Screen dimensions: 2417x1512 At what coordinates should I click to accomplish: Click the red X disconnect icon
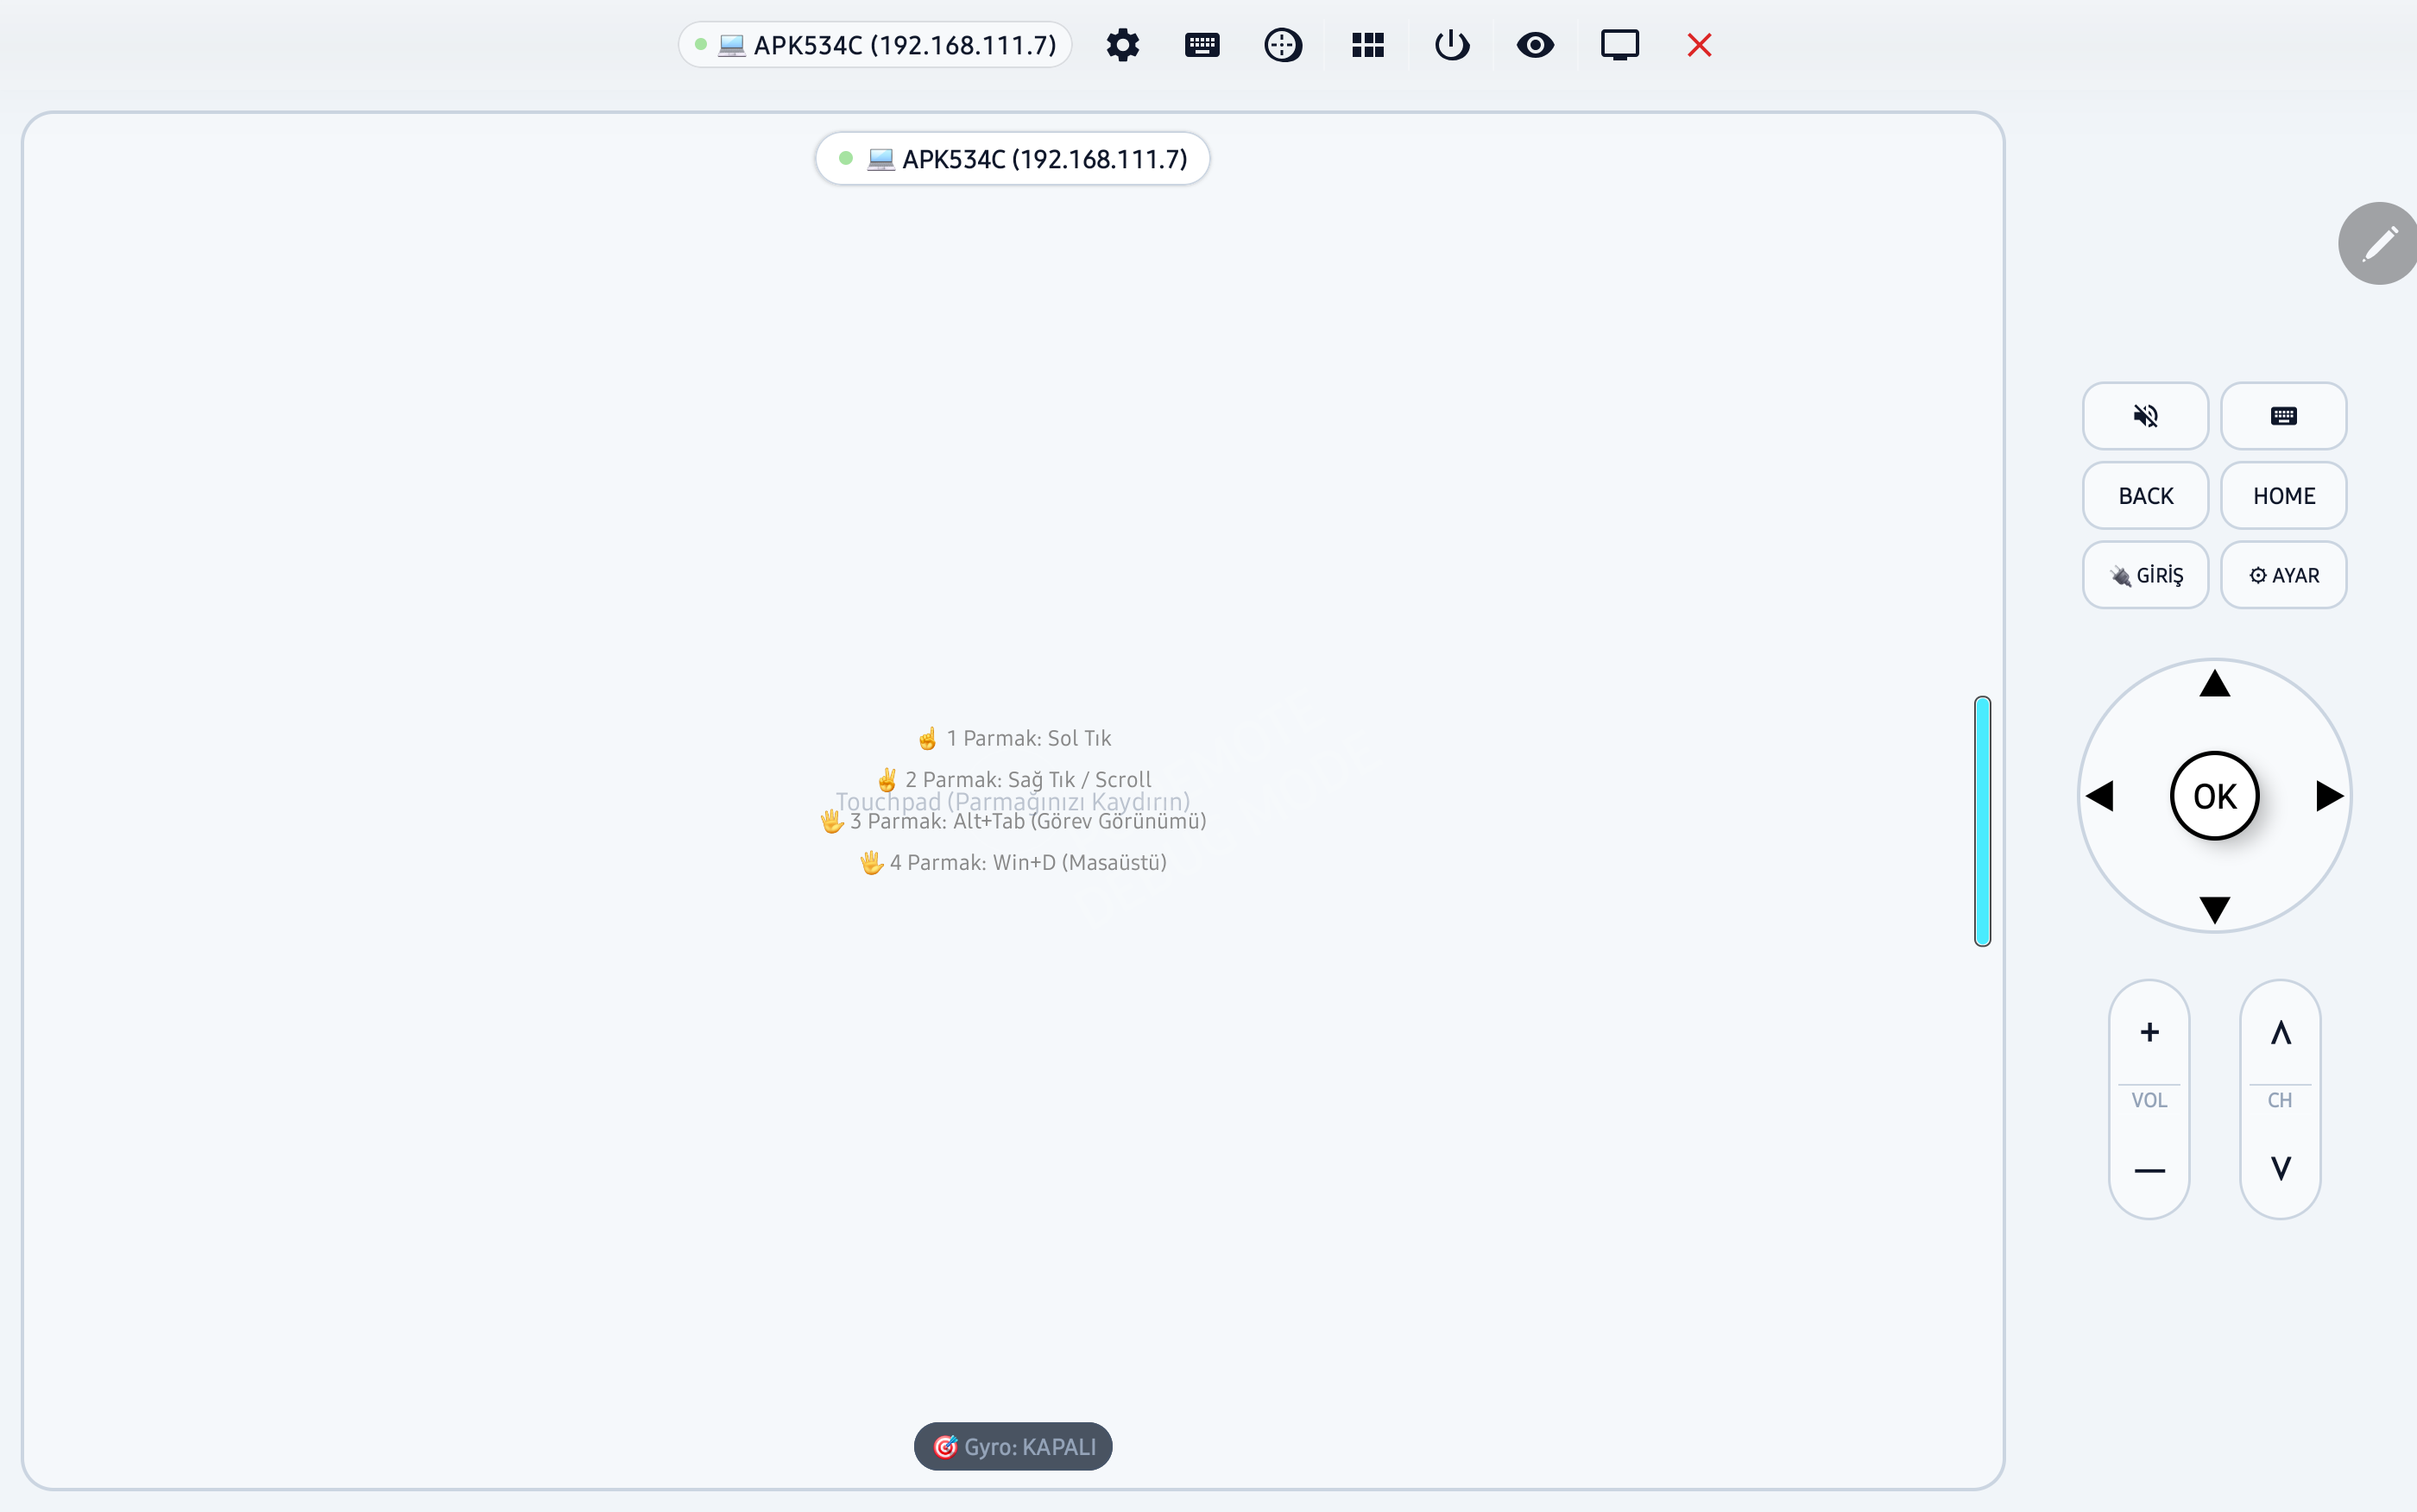click(1699, 45)
